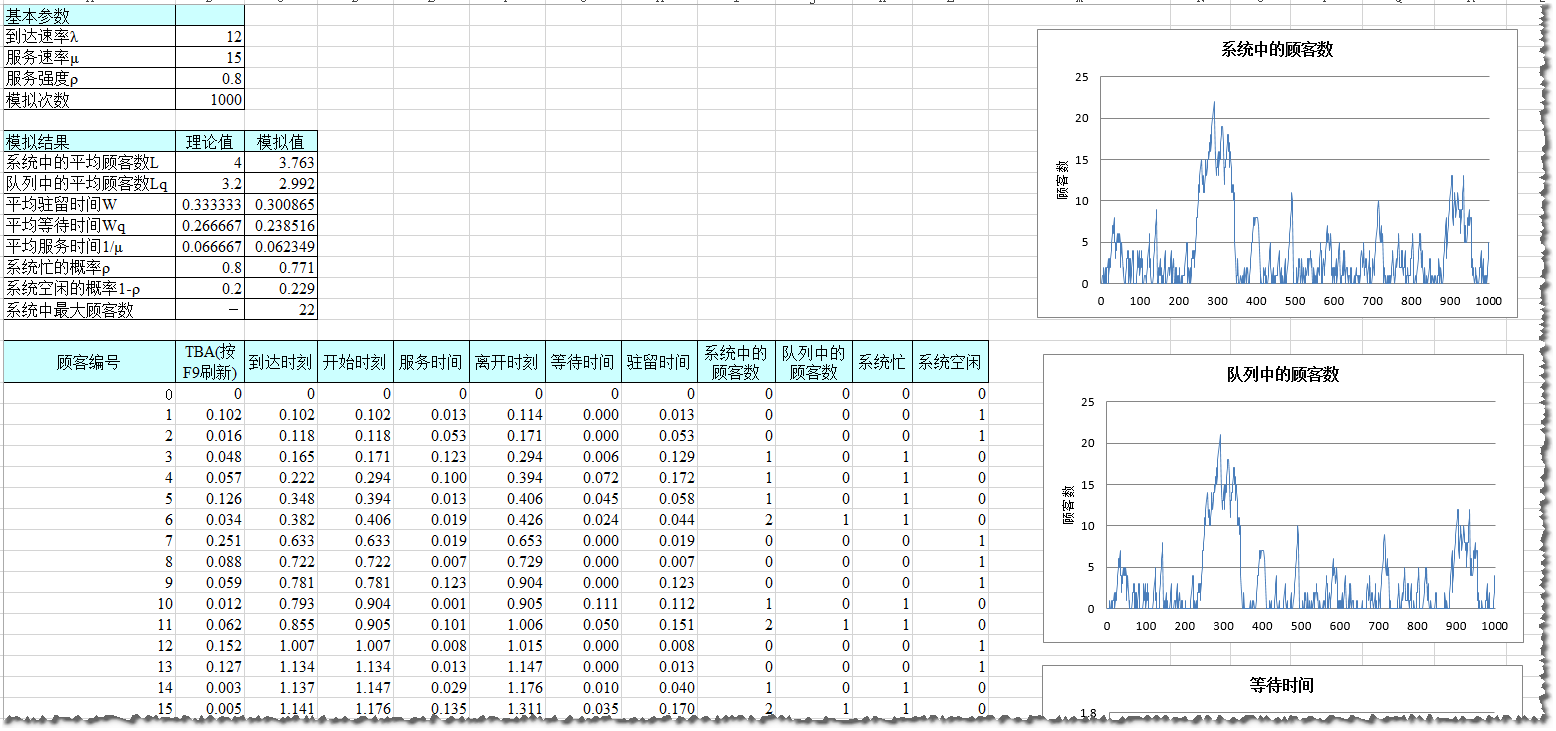Select departure time 0.729 for customer 8

(x=507, y=562)
